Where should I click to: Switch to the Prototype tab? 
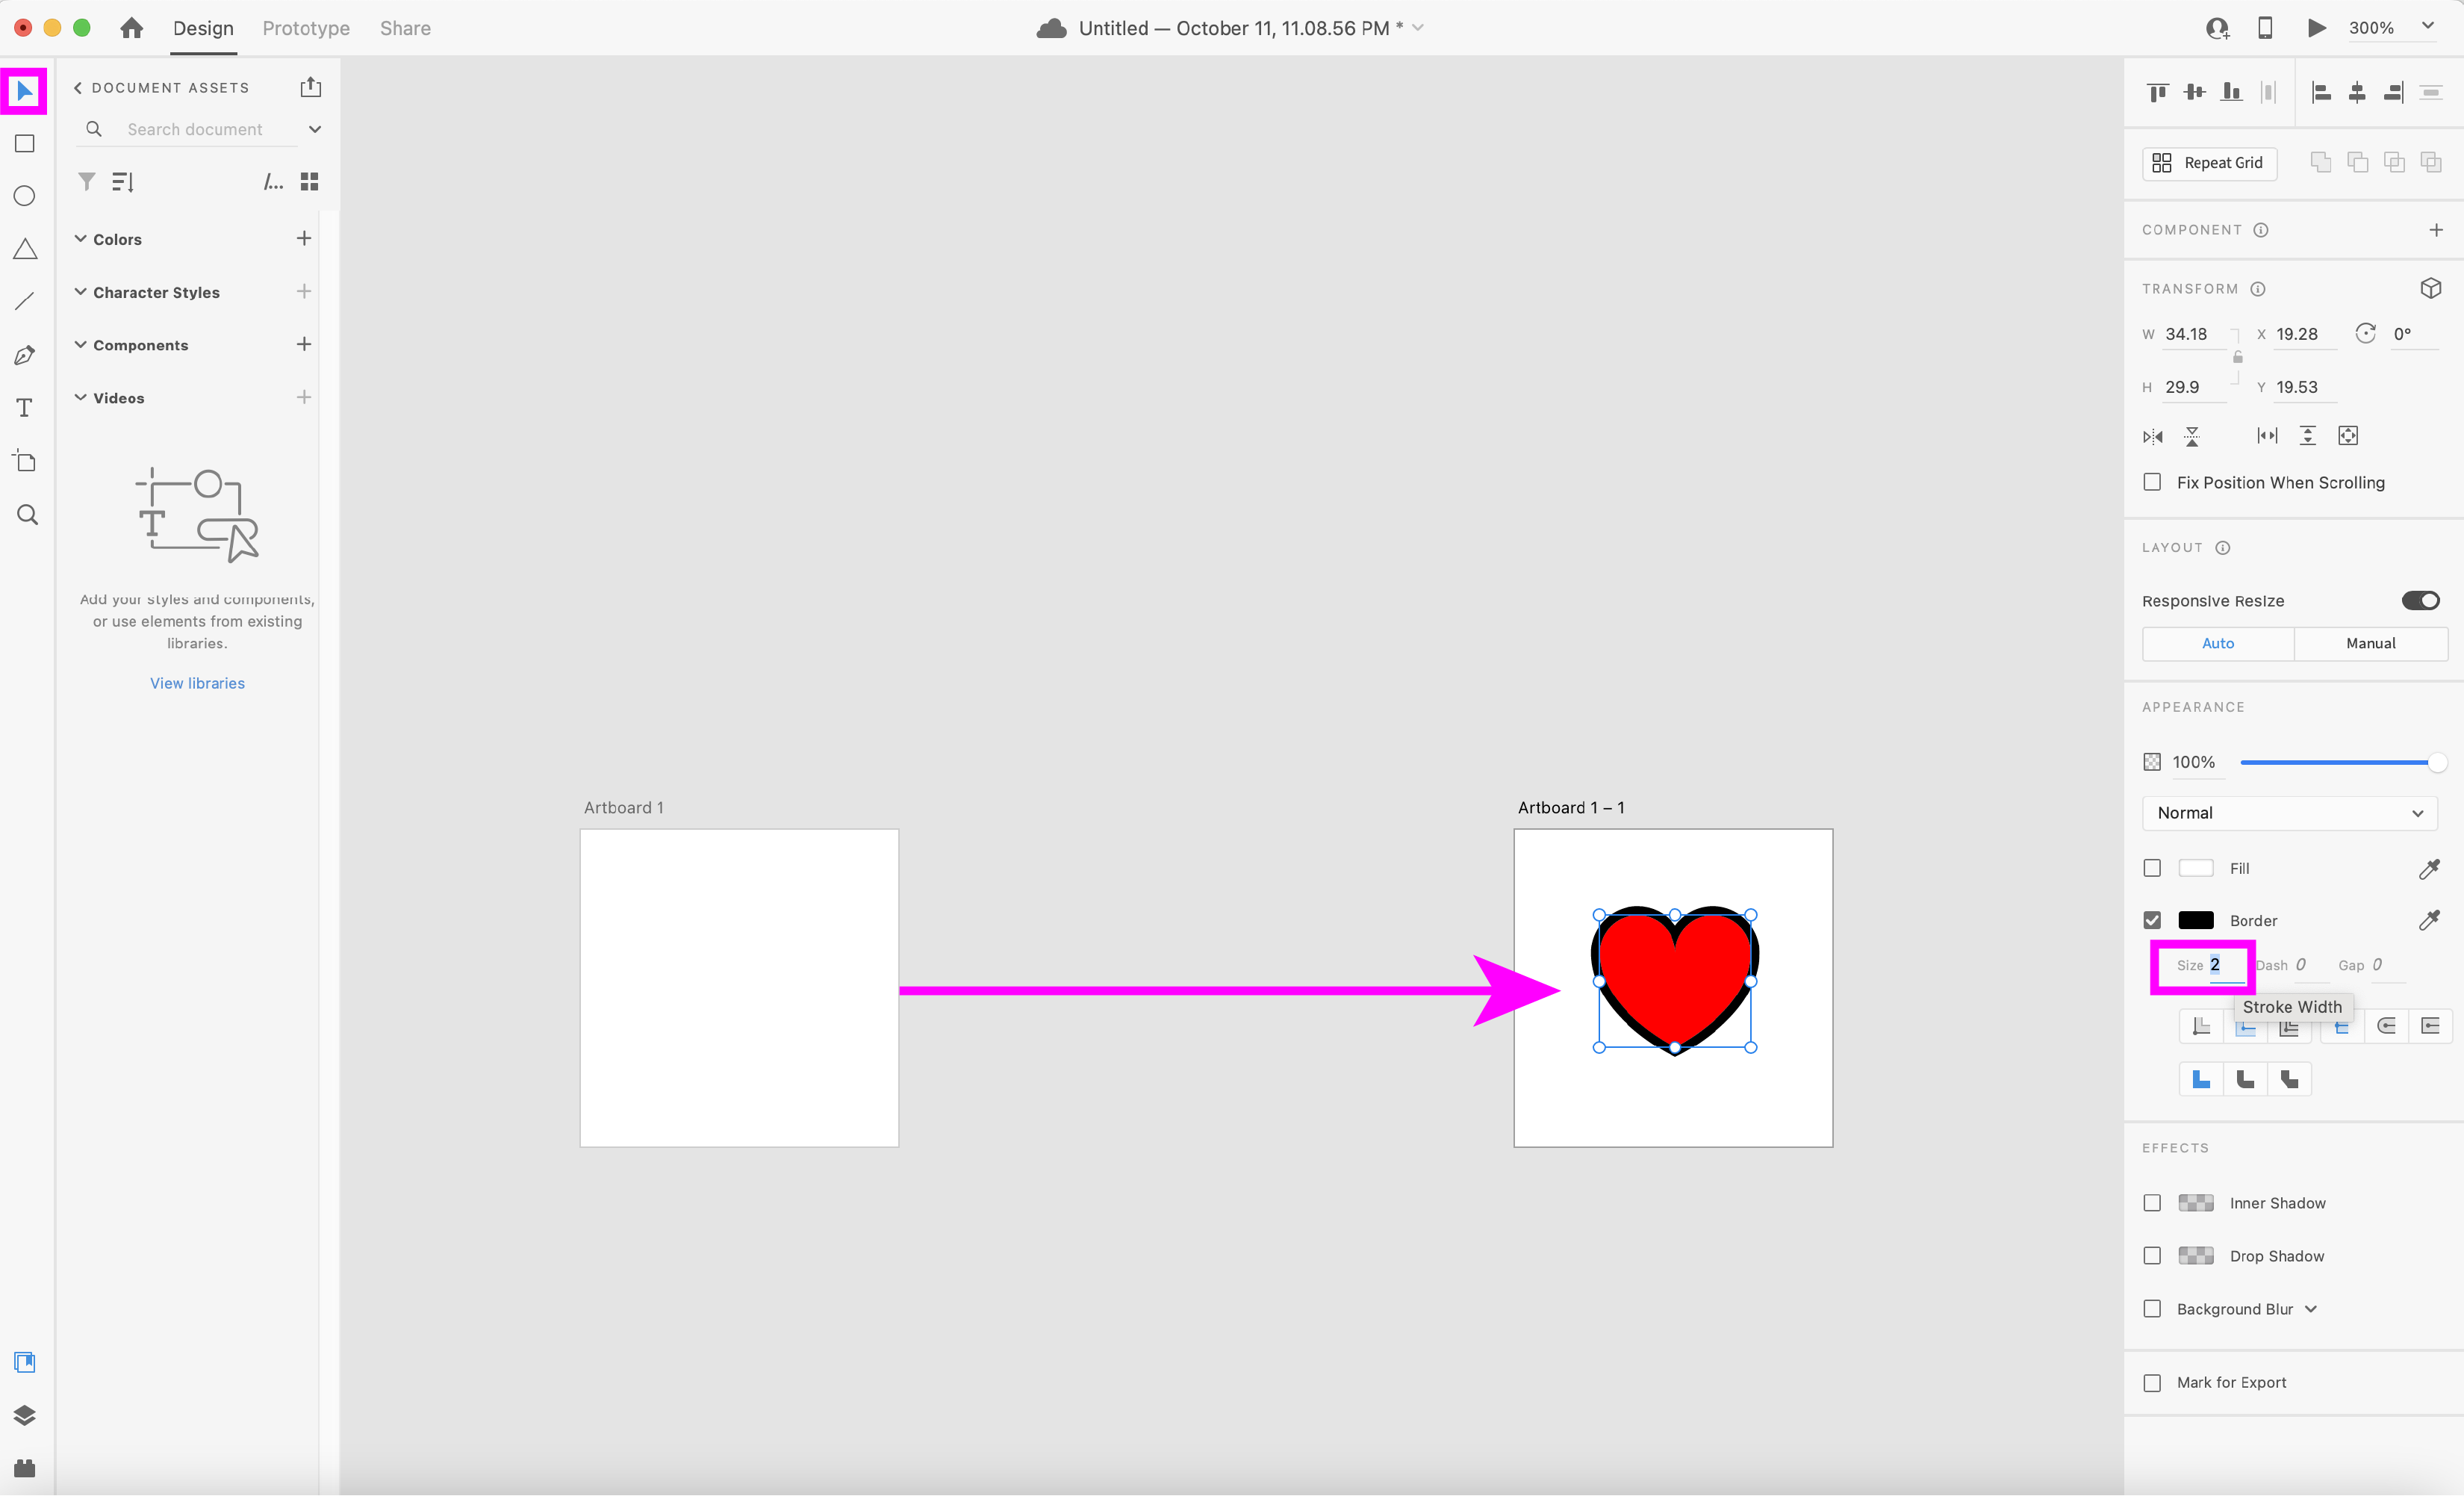point(306,28)
